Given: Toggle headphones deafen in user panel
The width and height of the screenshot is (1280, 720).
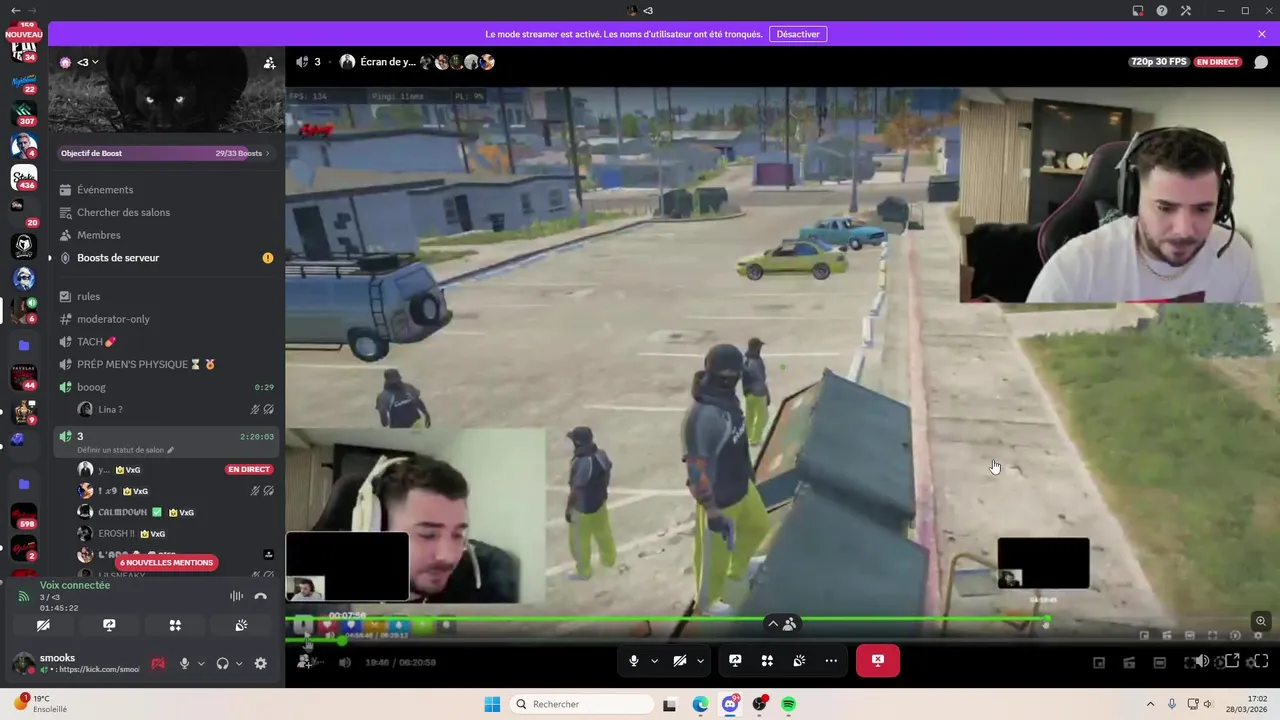Looking at the screenshot, I should tap(222, 663).
